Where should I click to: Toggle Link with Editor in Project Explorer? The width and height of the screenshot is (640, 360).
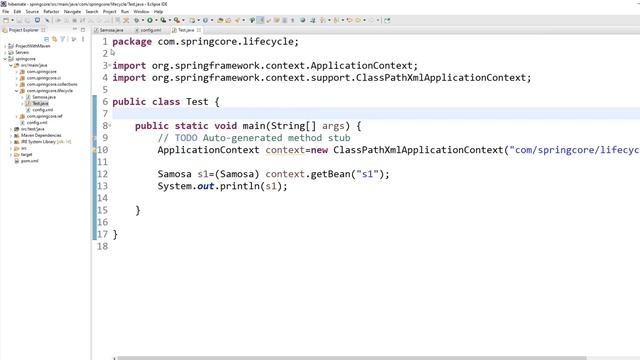[x=54, y=39]
